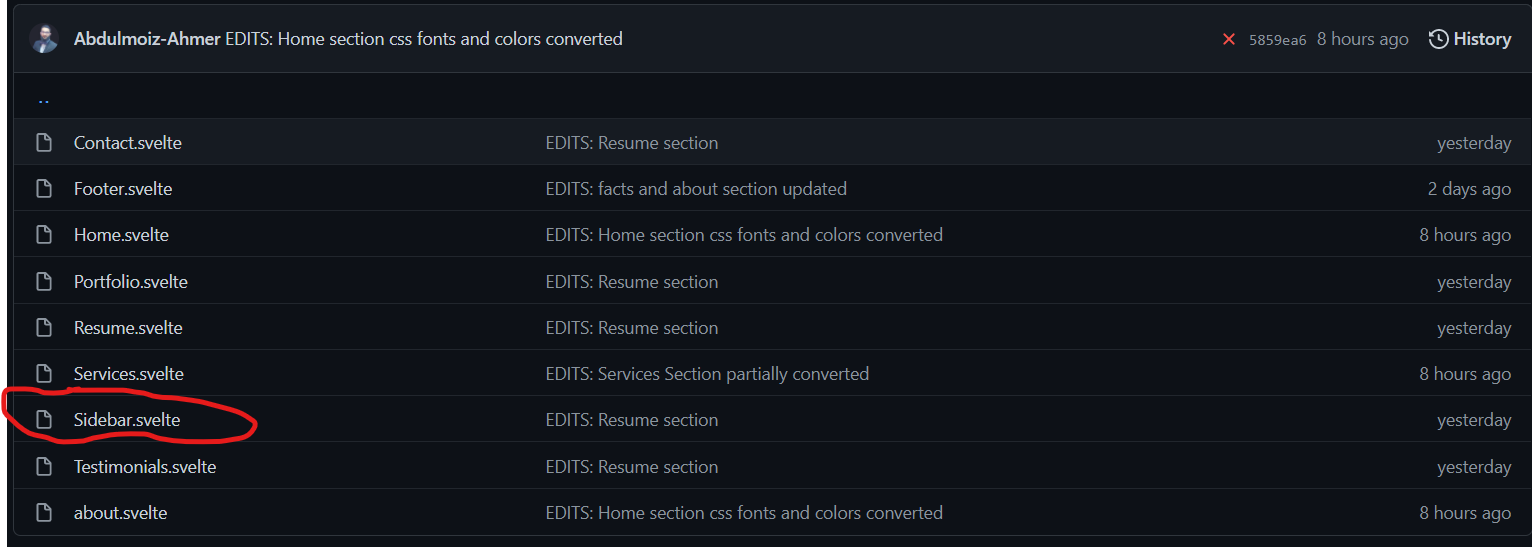Open the Sidebar.svelte file
Viewport: 1532px width, 547px height.
[x=127, y=420]
